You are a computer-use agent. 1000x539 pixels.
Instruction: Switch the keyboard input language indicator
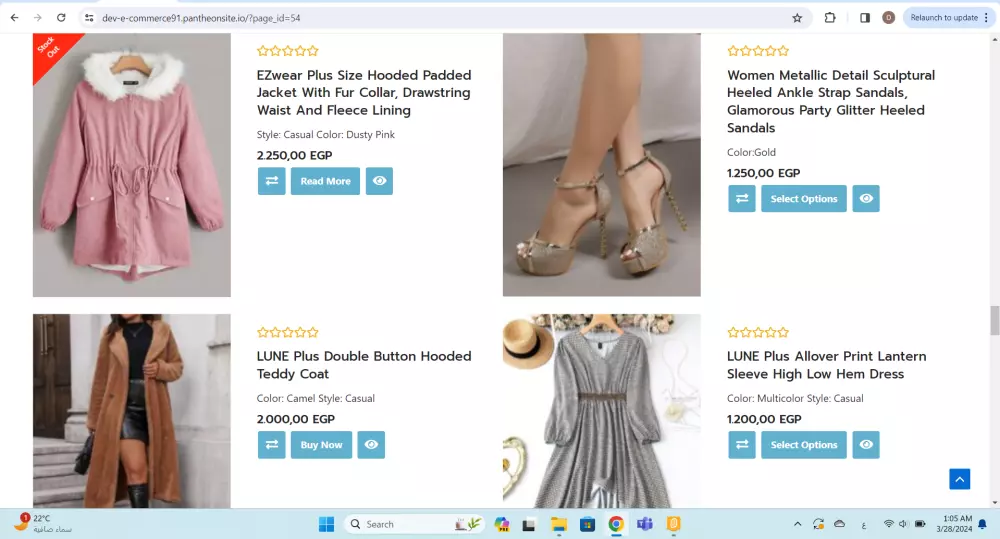[x=864, y=525]
